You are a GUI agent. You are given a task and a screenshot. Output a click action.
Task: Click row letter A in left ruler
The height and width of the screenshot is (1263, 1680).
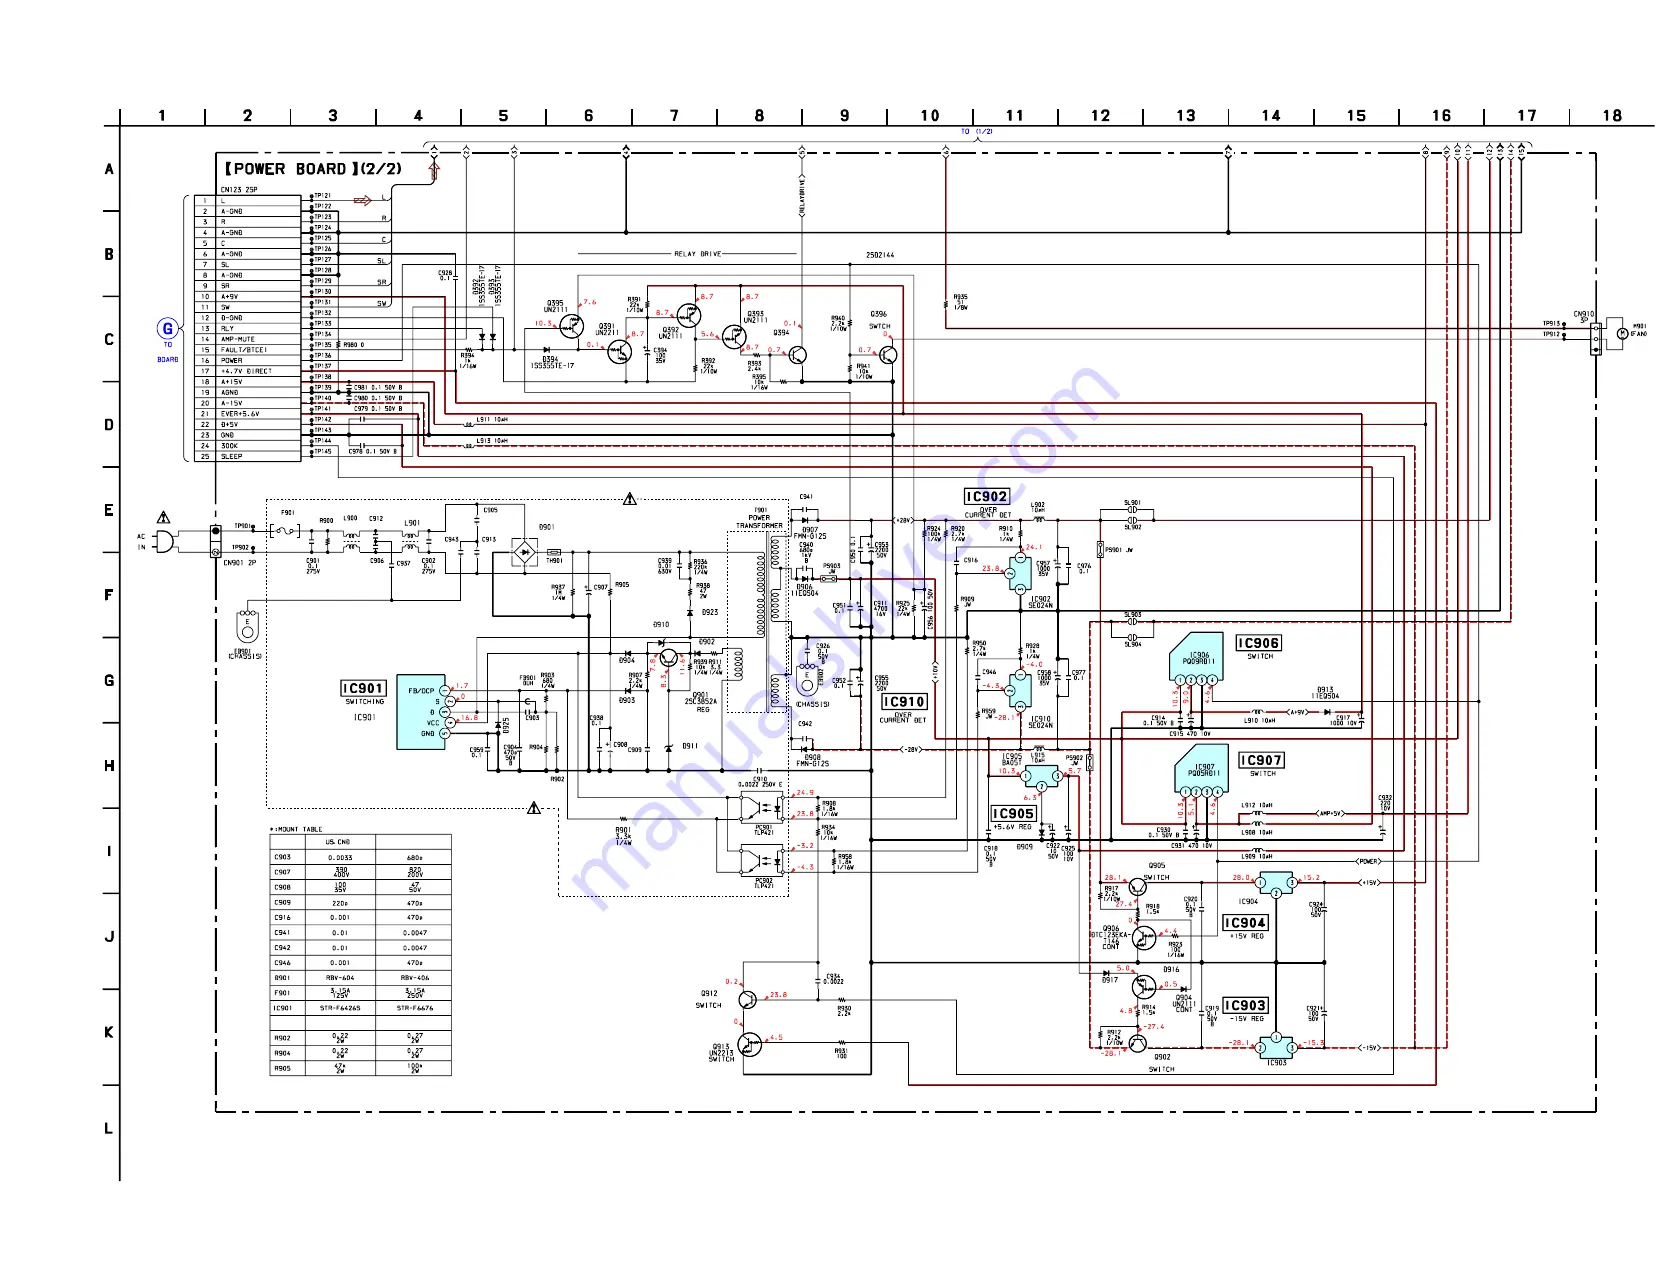point(109,169)
